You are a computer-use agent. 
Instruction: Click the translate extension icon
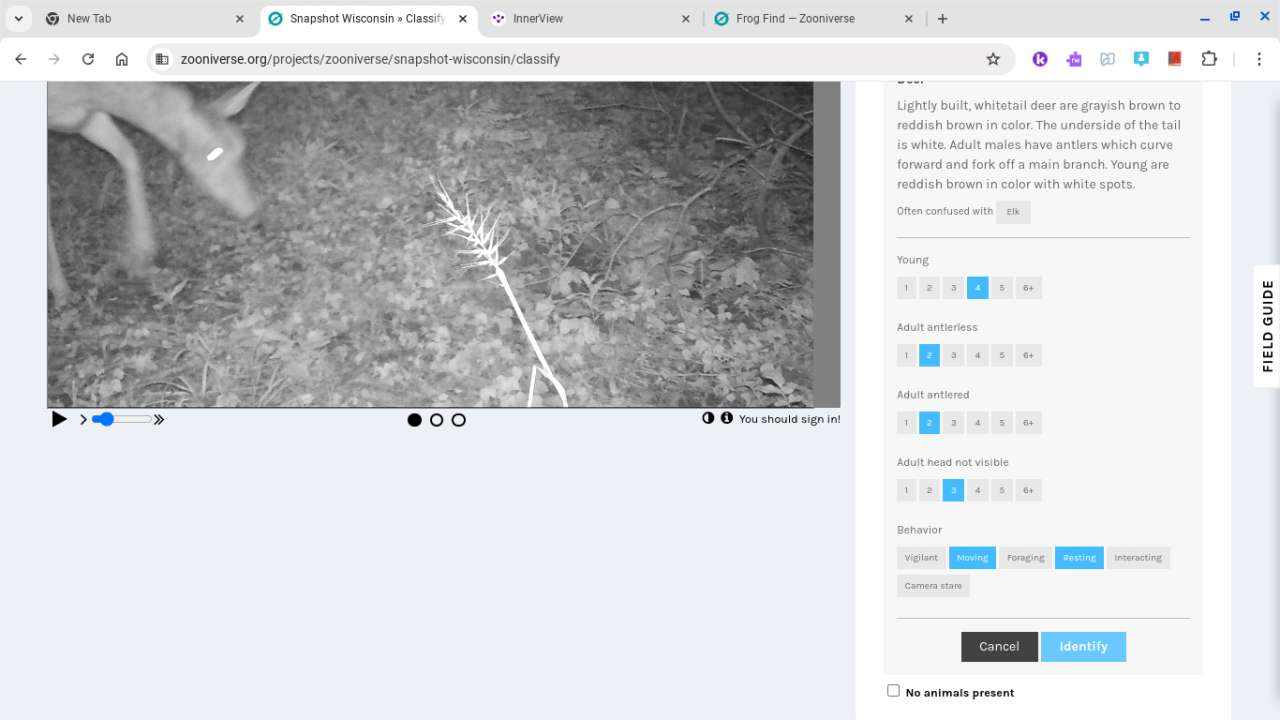1107,59
